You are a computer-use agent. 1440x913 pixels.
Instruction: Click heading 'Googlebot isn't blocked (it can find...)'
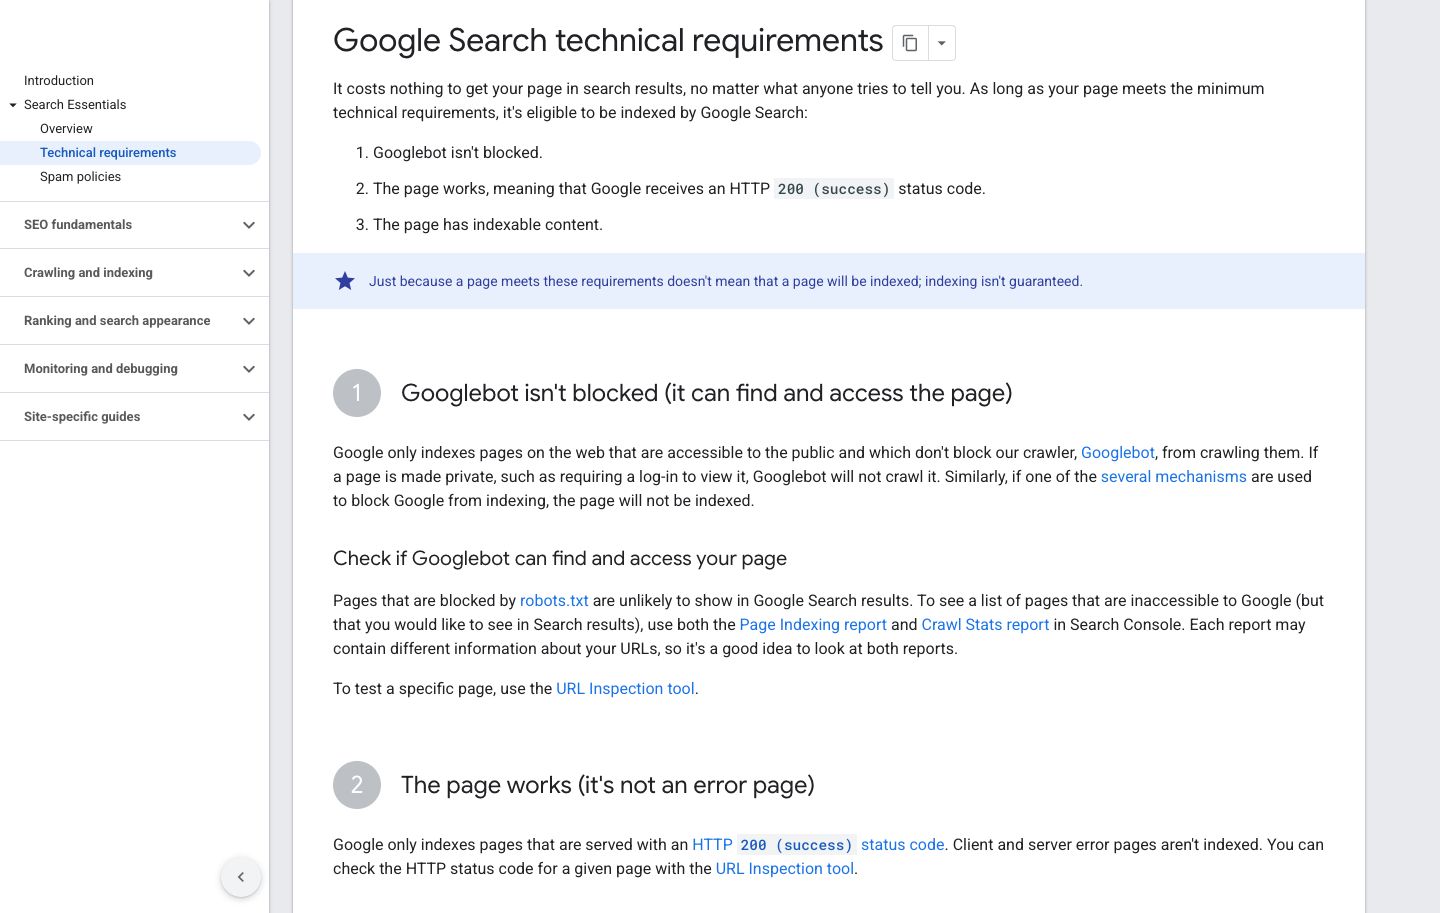706,393
